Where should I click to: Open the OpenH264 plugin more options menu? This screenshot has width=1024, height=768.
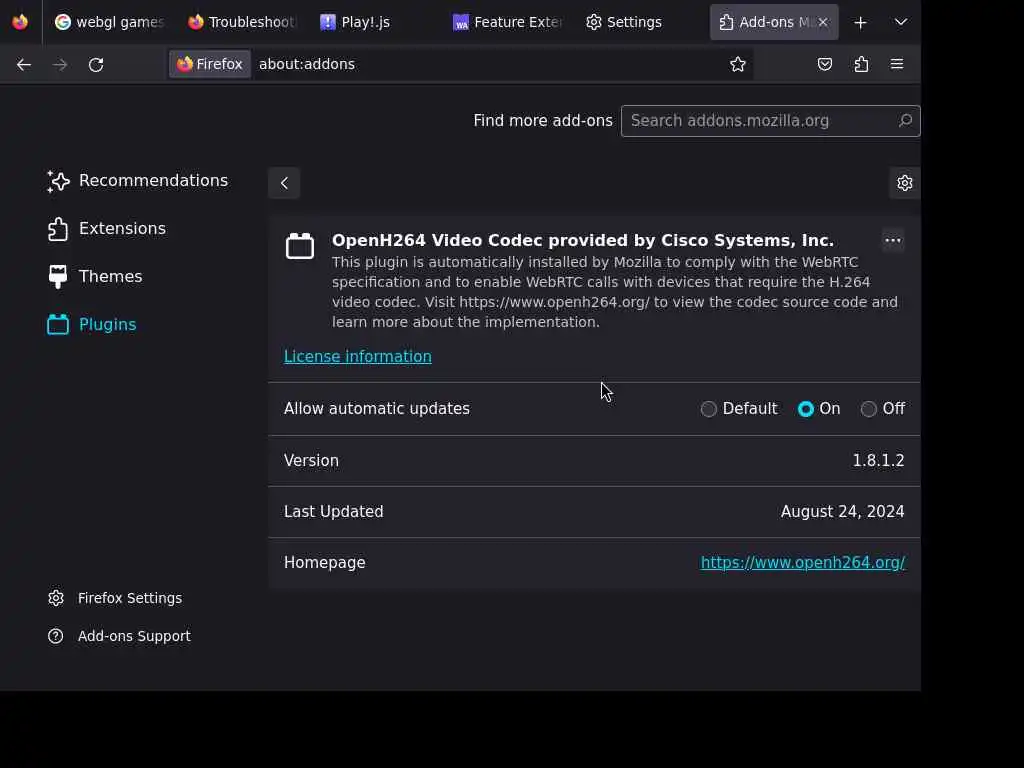click(x=893, y=240)
